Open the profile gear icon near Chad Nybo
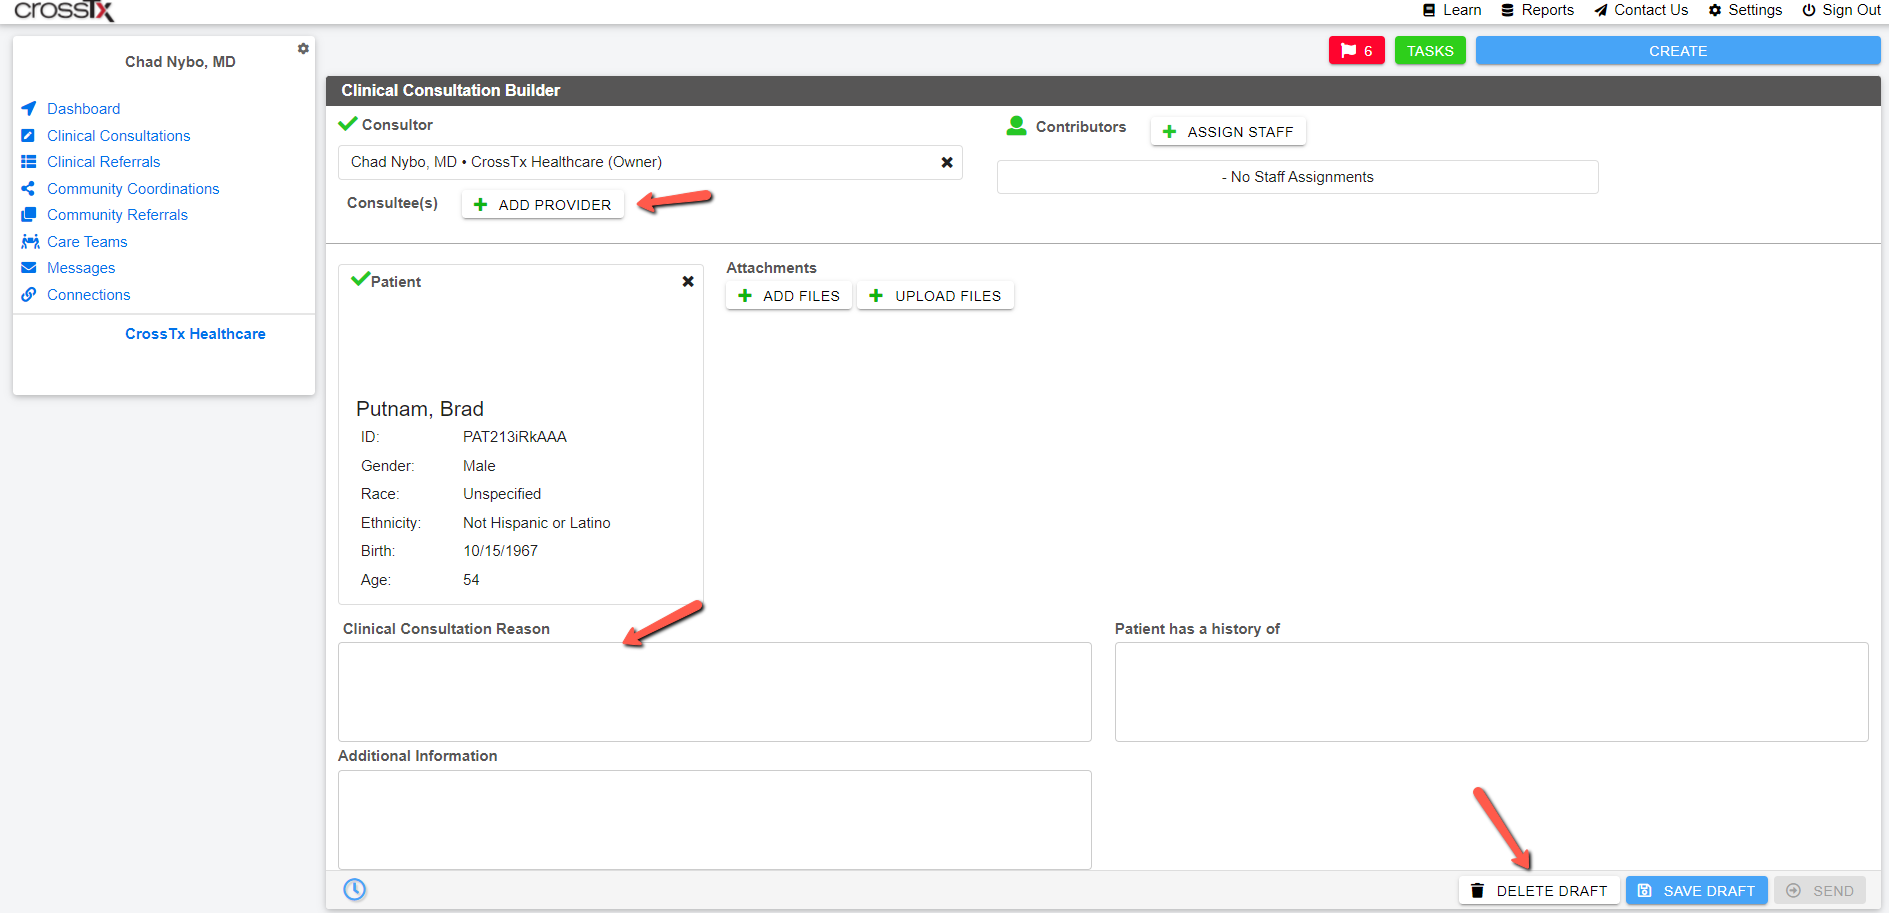This screenshot has height=913, width=1889. [303, 48]
